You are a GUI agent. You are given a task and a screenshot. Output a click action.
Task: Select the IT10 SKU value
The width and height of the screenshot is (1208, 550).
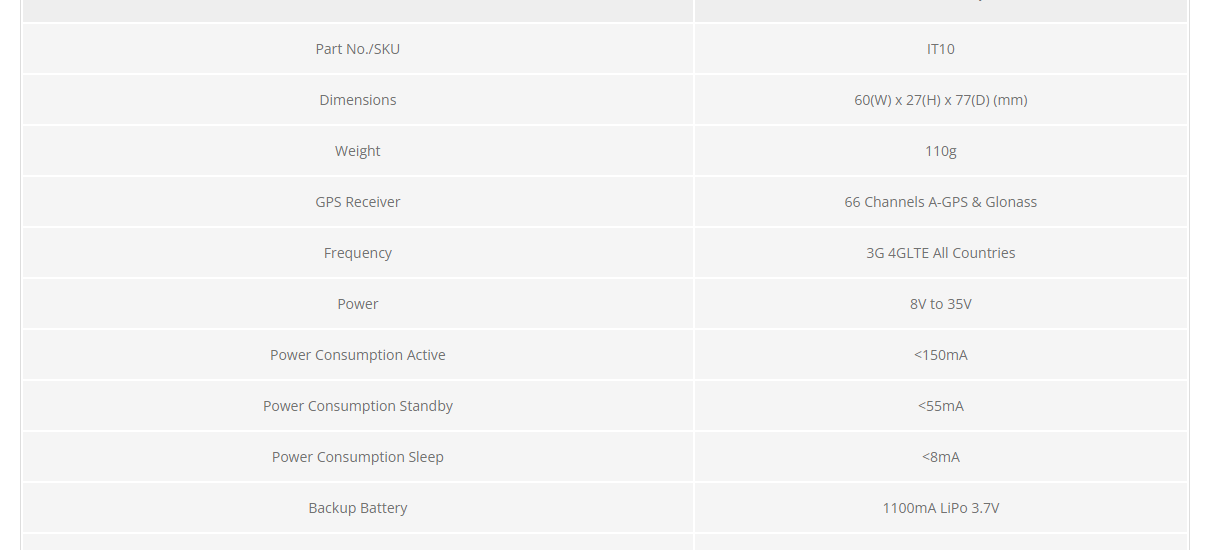click(x=941, y=49)
